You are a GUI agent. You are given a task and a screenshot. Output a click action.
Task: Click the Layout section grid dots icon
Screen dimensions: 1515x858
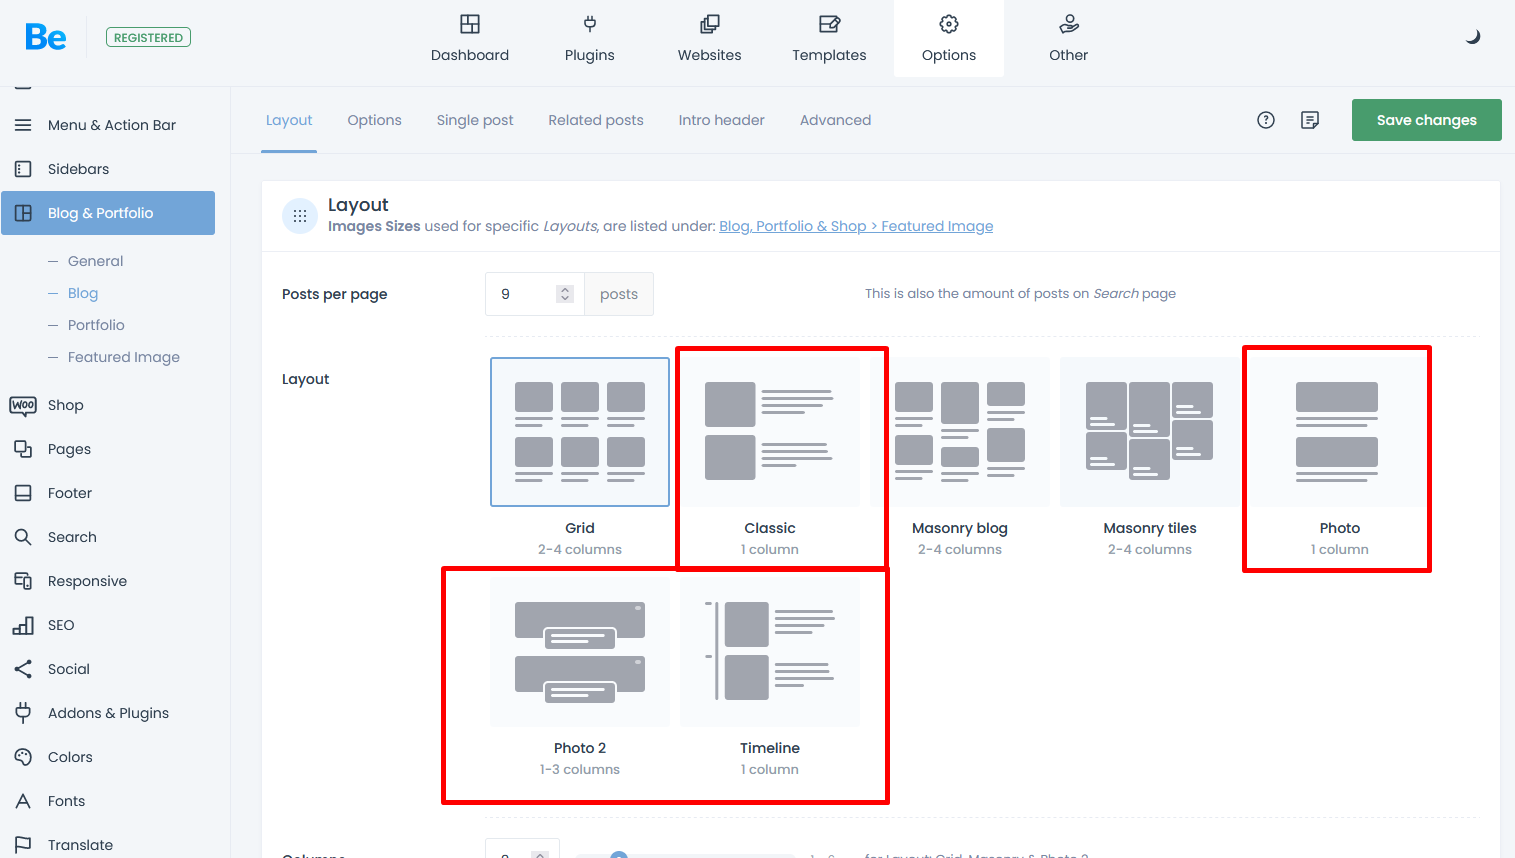coord(300,216)
